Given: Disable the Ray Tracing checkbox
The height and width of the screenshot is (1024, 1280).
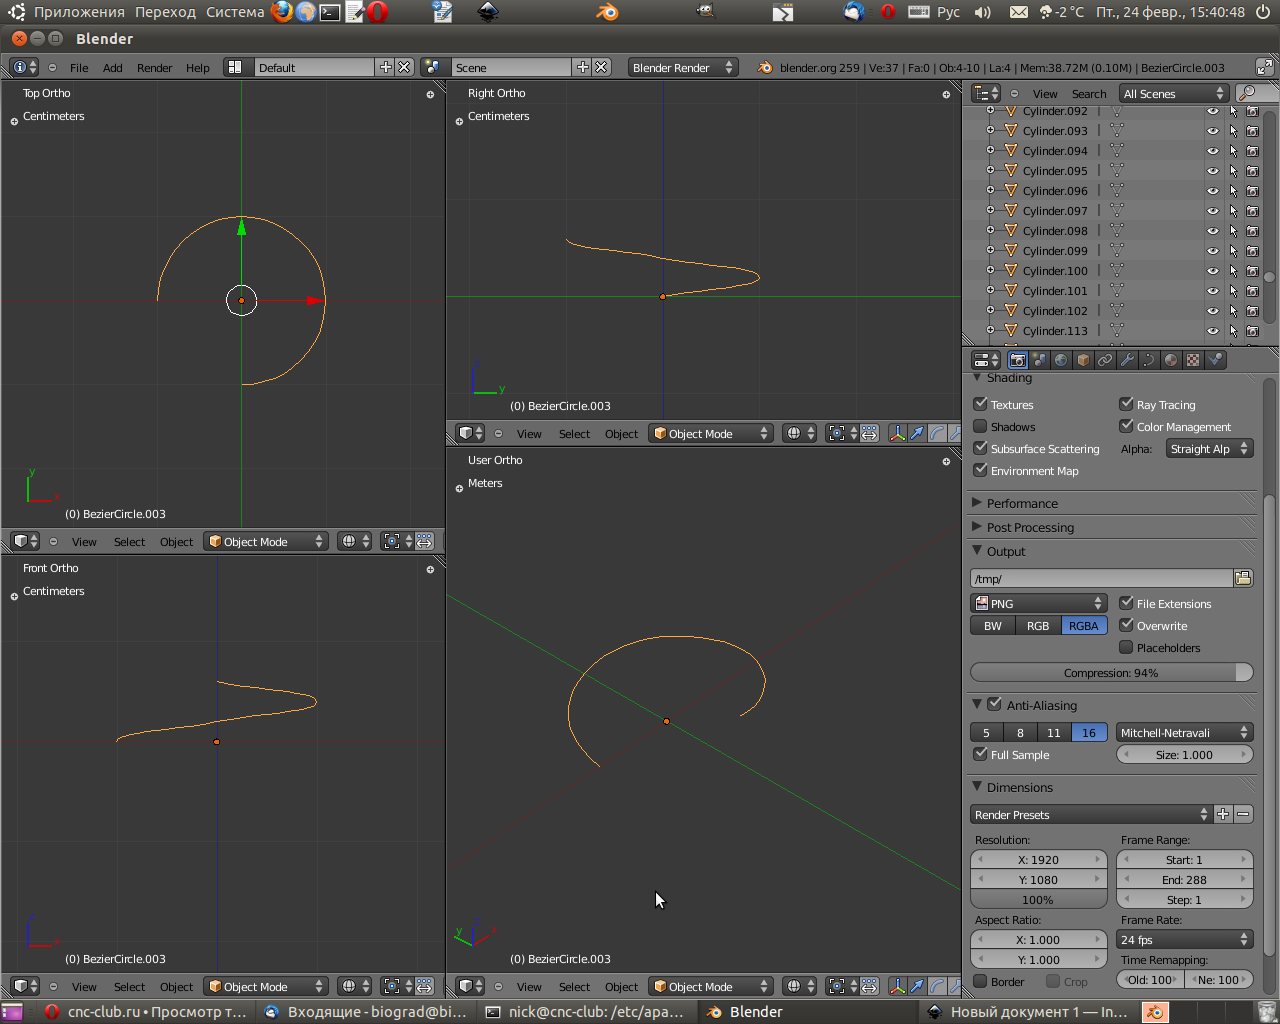Looking at the screenshot, I should click(x=1126, y=404).
